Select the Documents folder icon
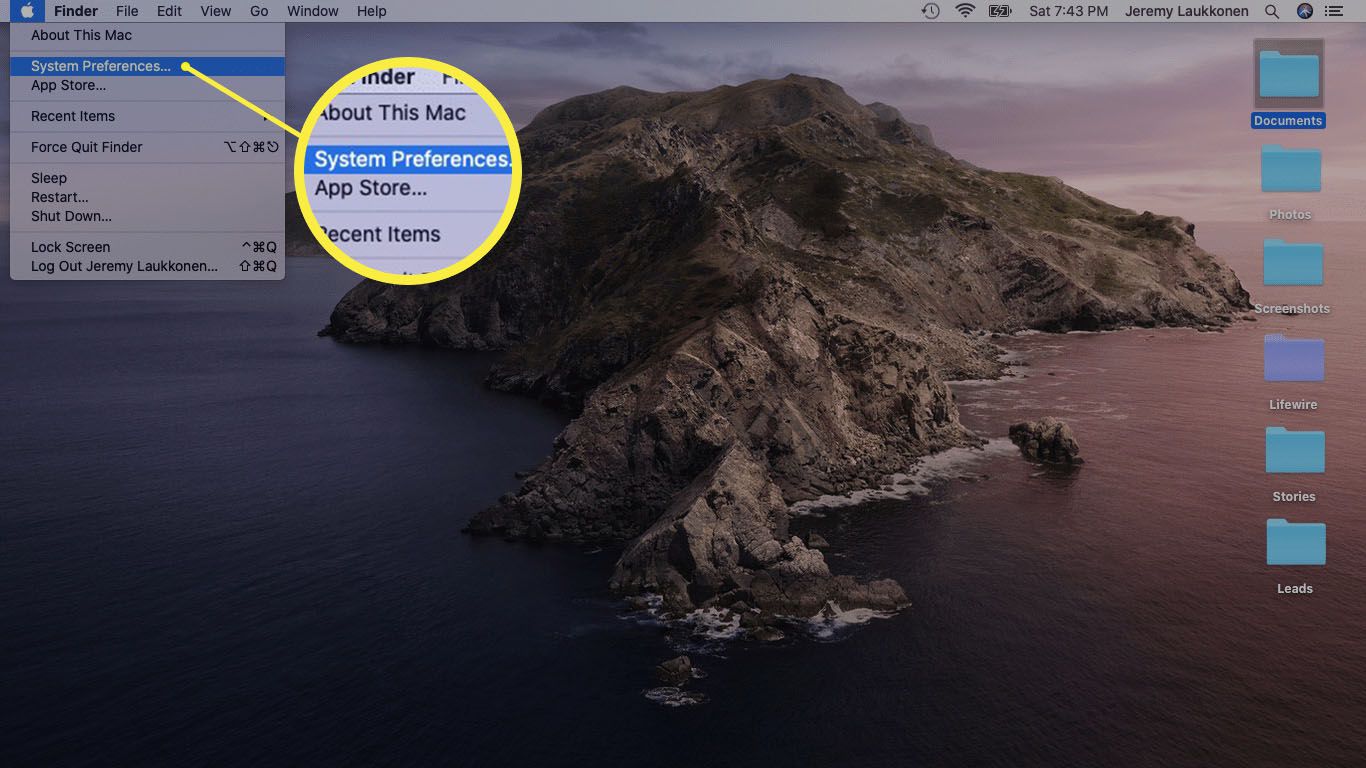 tap(1289, 75)
